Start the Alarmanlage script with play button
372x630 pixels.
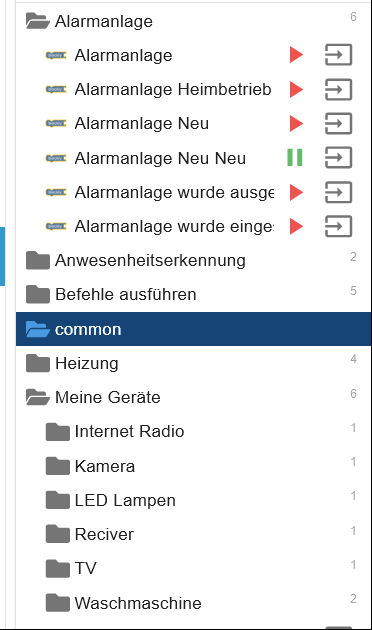tap(296, 55)
